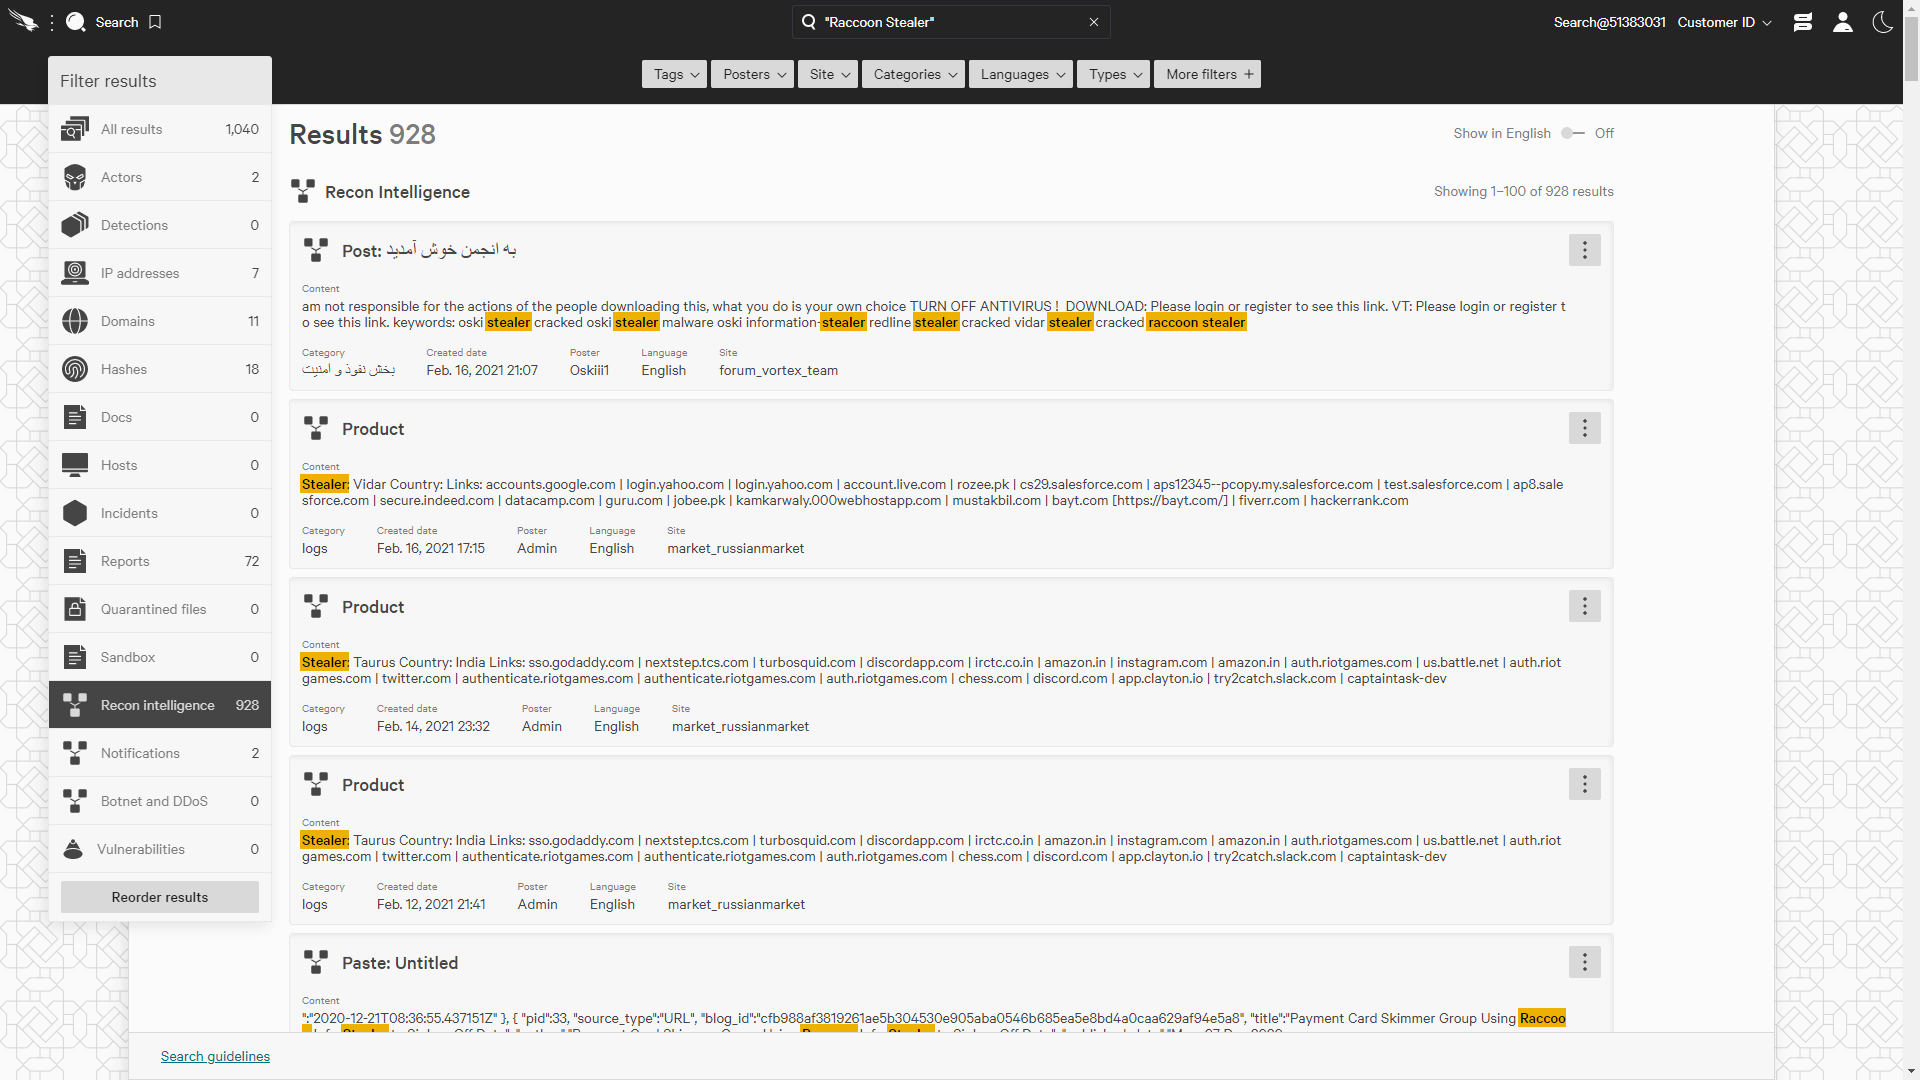The width and height of the screenshot is (1920, 1080).
Task: Open the Customer ID dropdown
Action: point(1724,22)
